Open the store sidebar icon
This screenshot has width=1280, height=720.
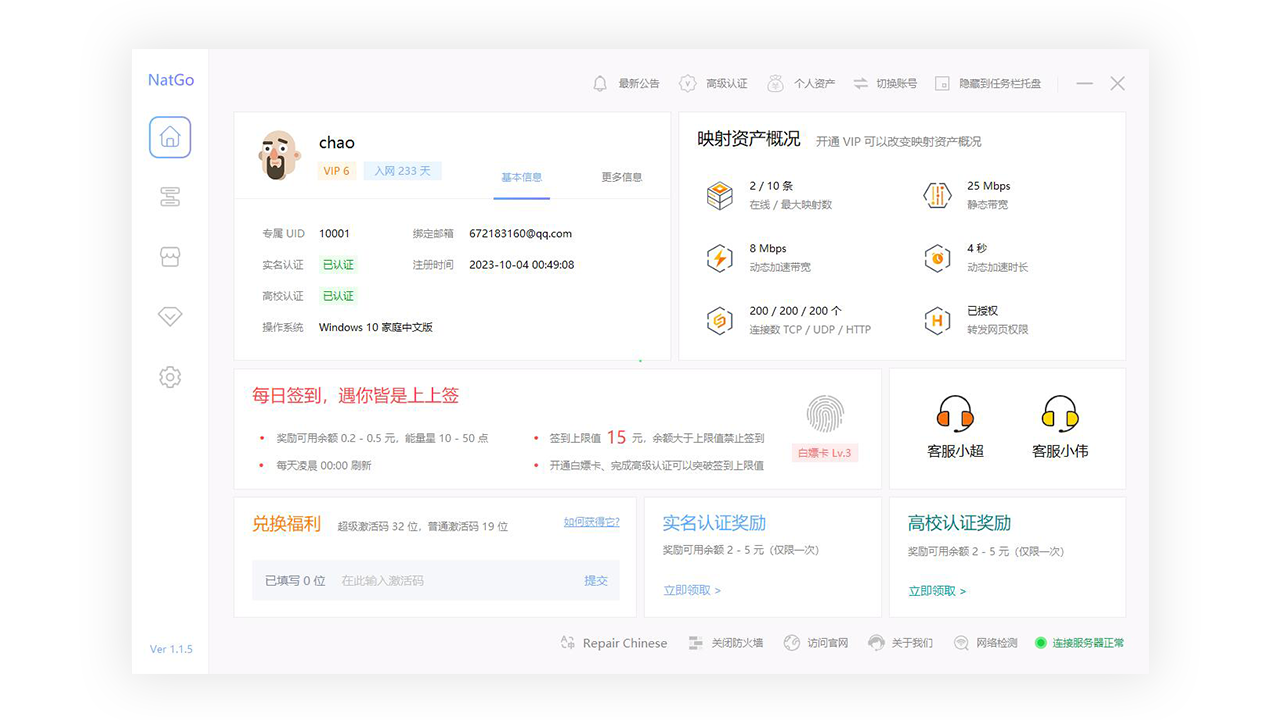click(x=170, y=257)
